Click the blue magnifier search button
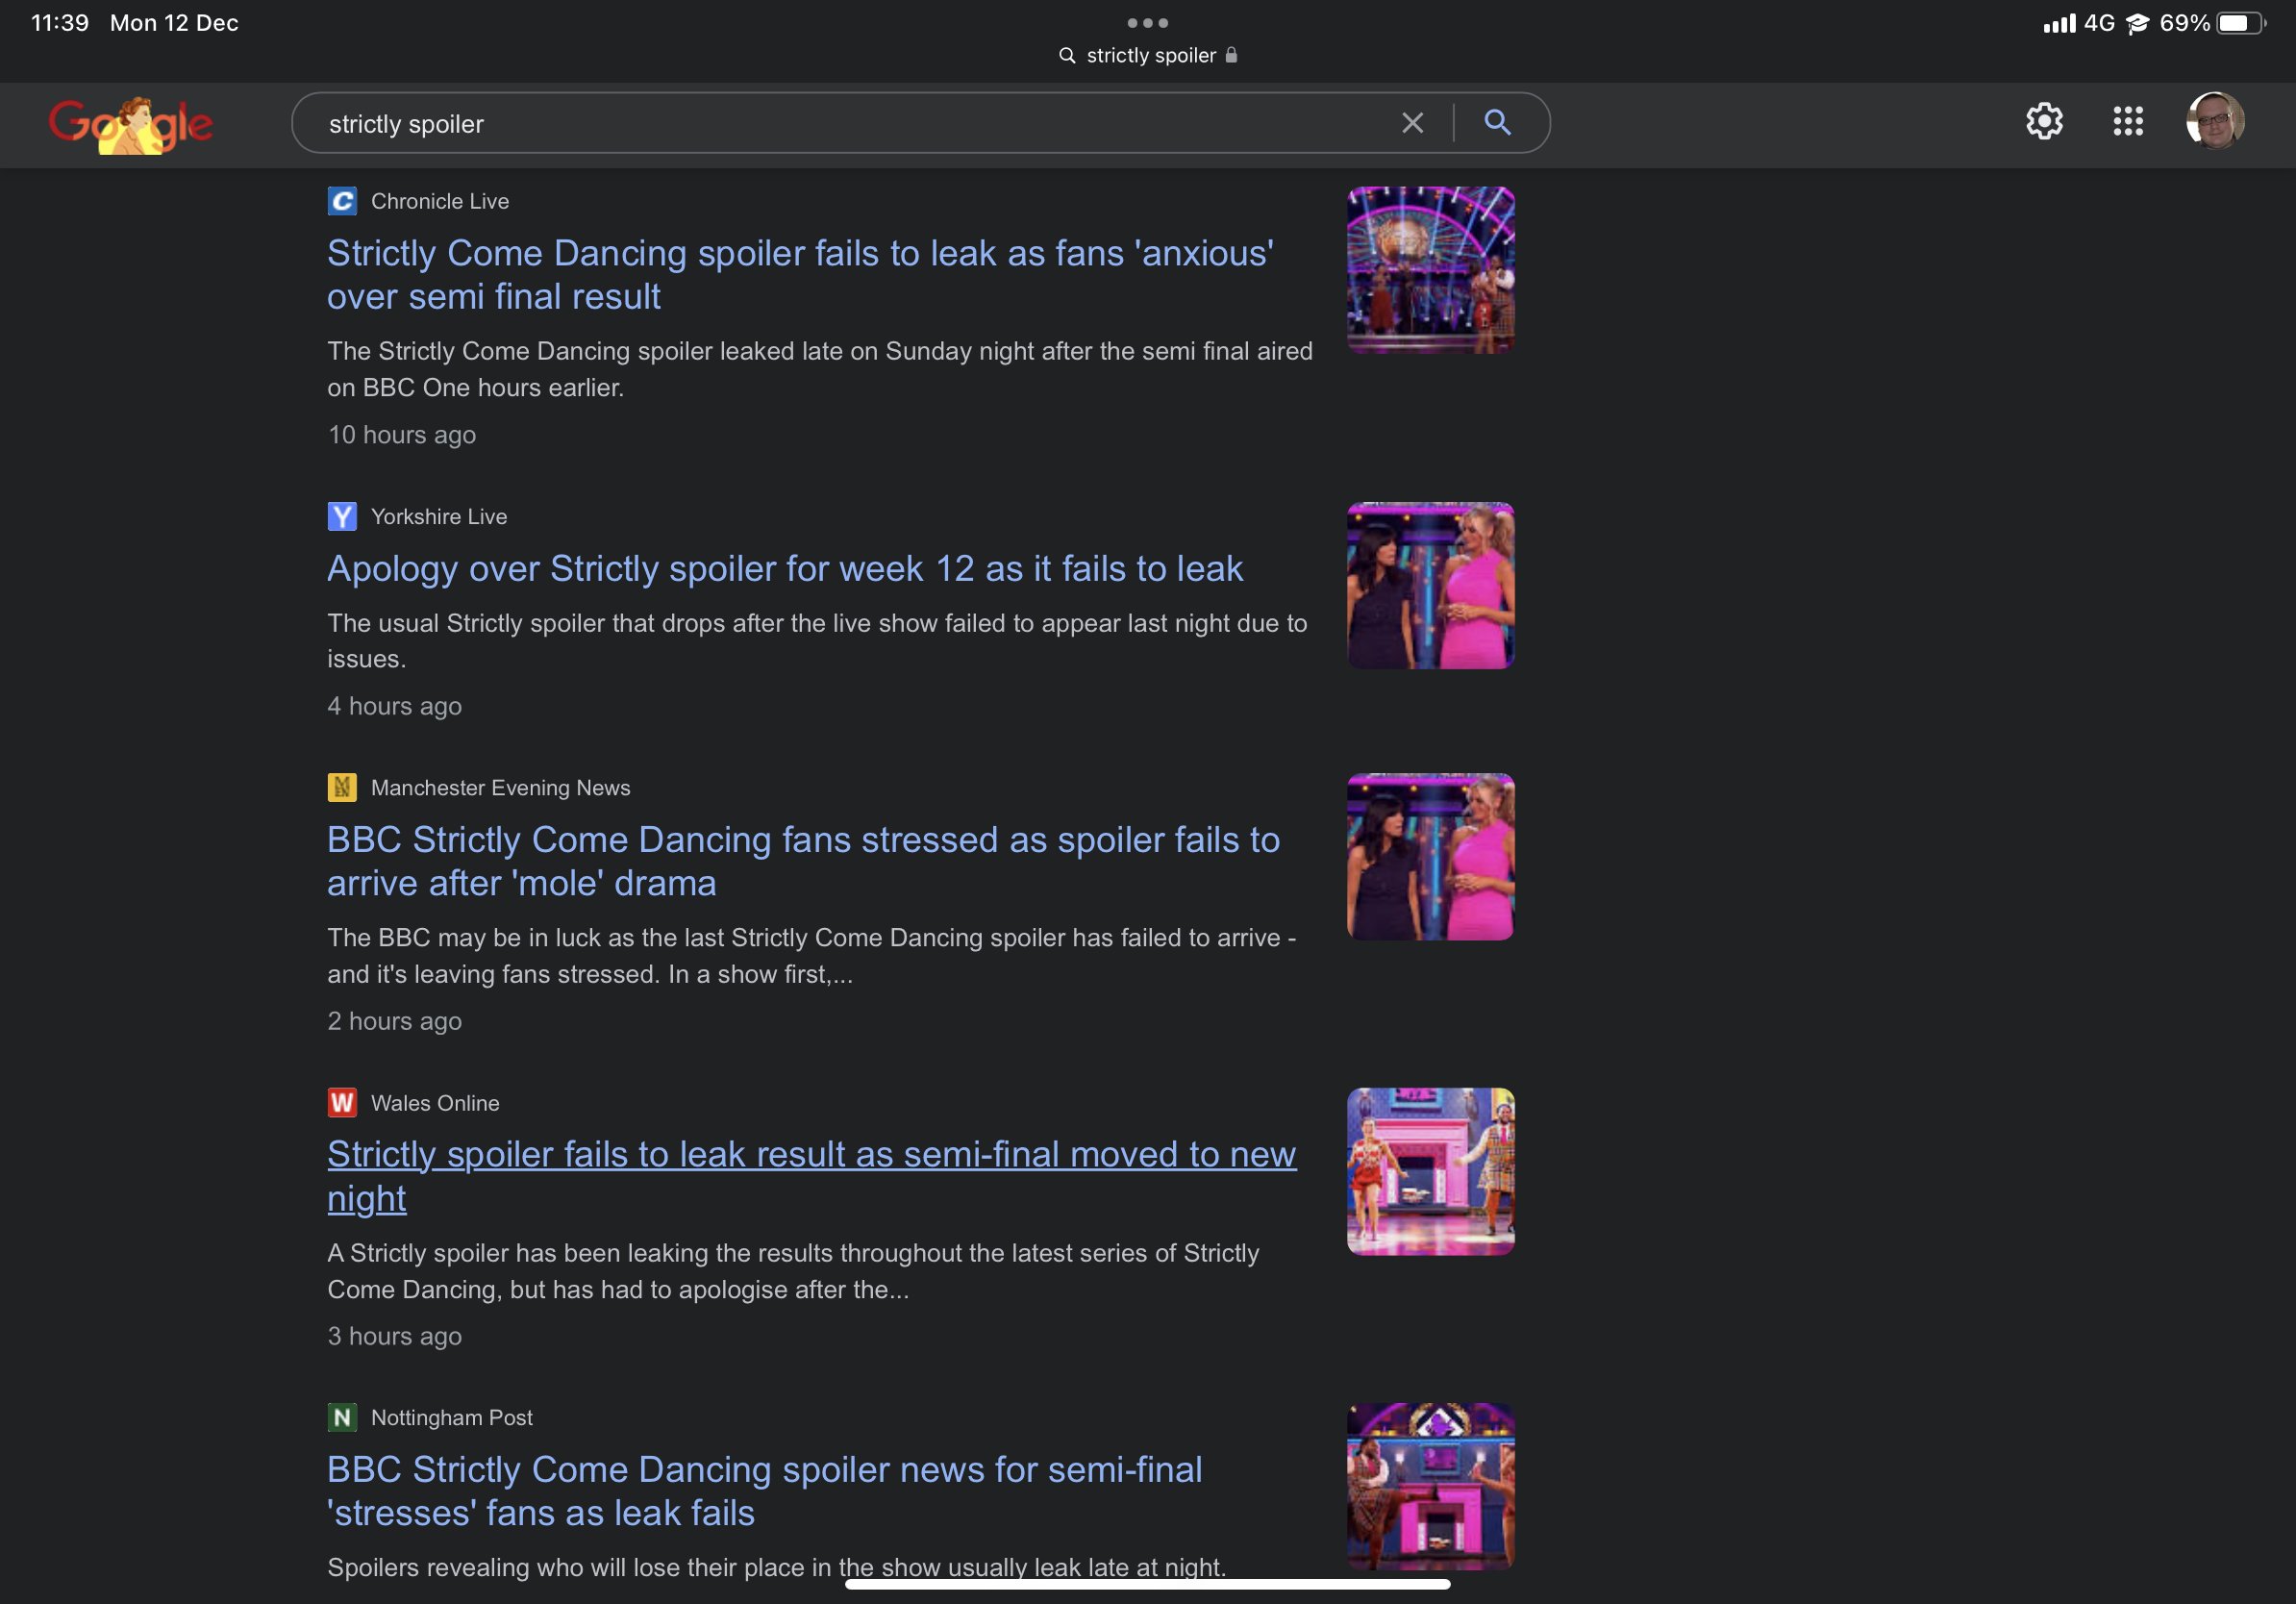 coord(1497,122)
